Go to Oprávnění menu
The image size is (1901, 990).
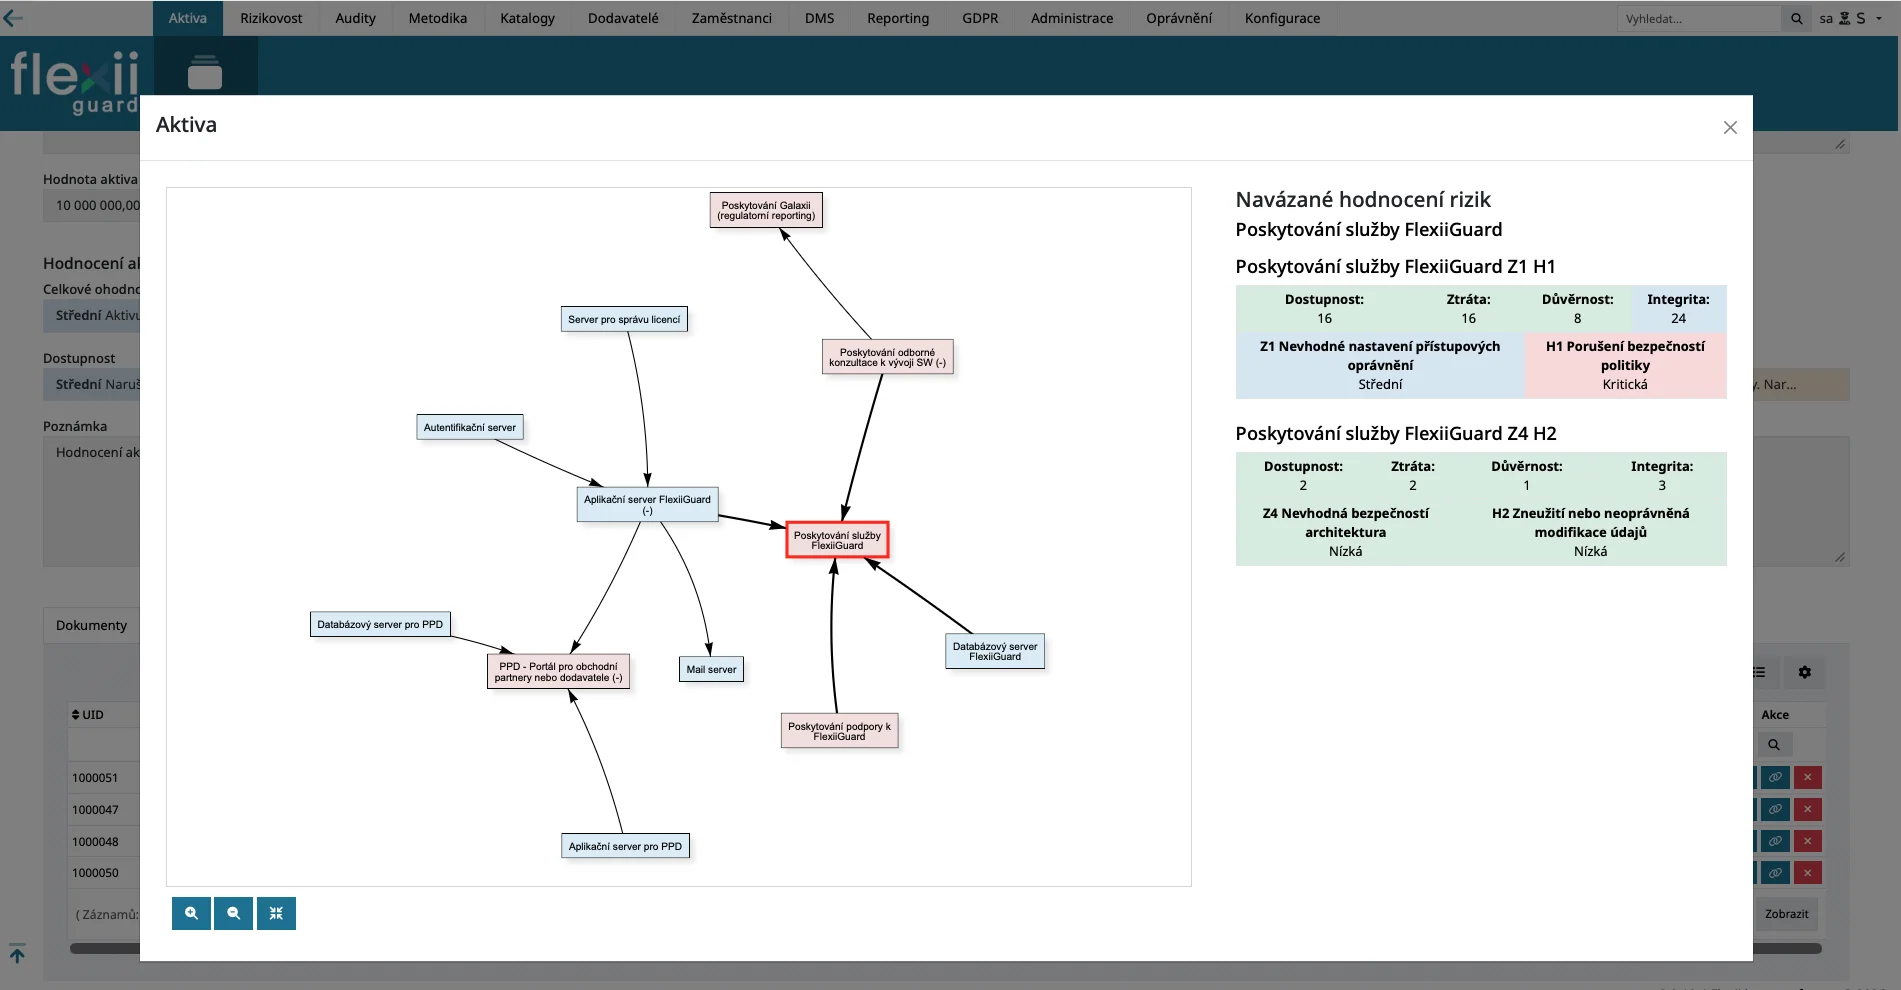click(x=1179, y=18)
